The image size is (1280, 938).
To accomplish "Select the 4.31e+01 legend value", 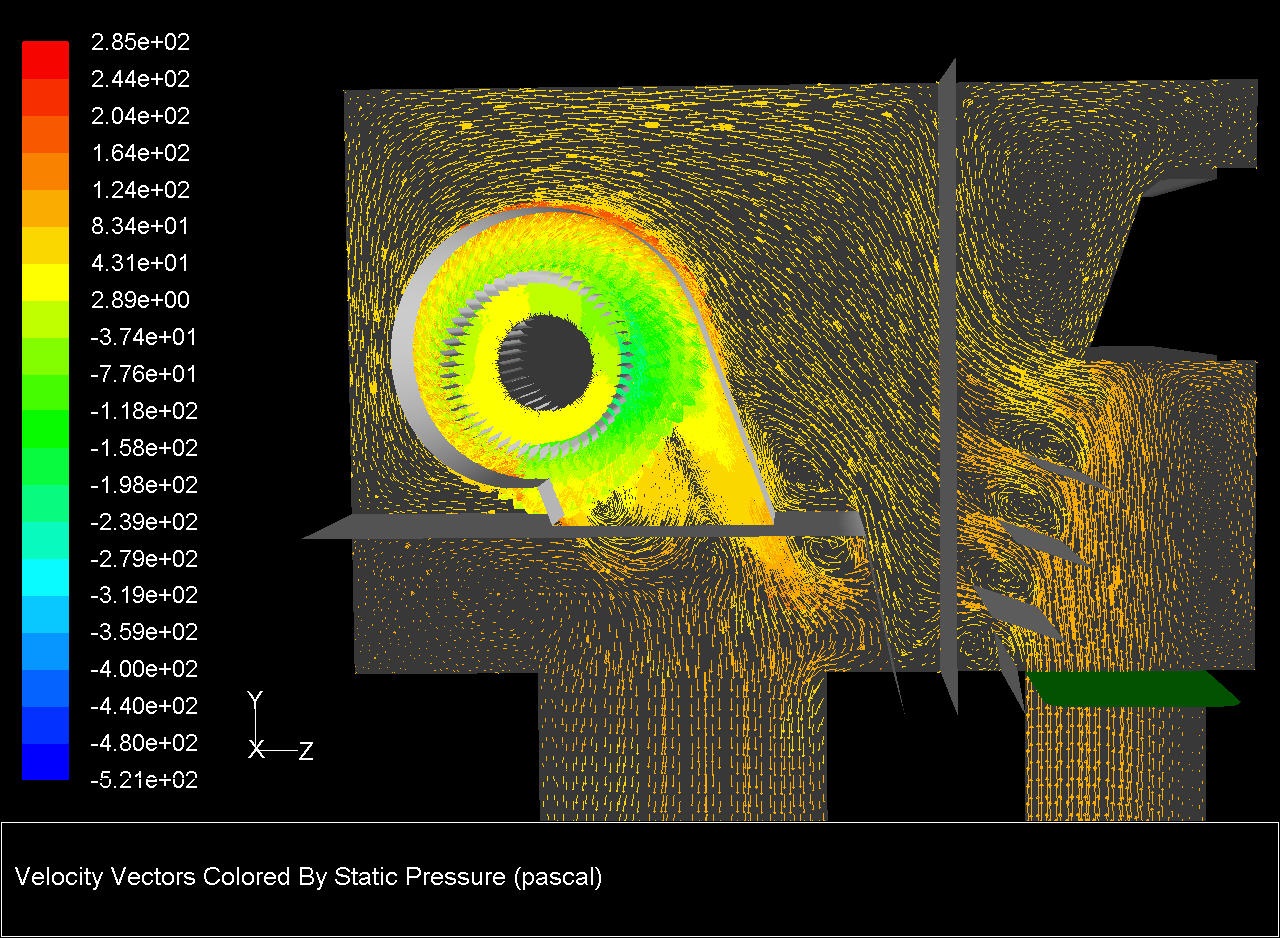I will tap(139, 263).
